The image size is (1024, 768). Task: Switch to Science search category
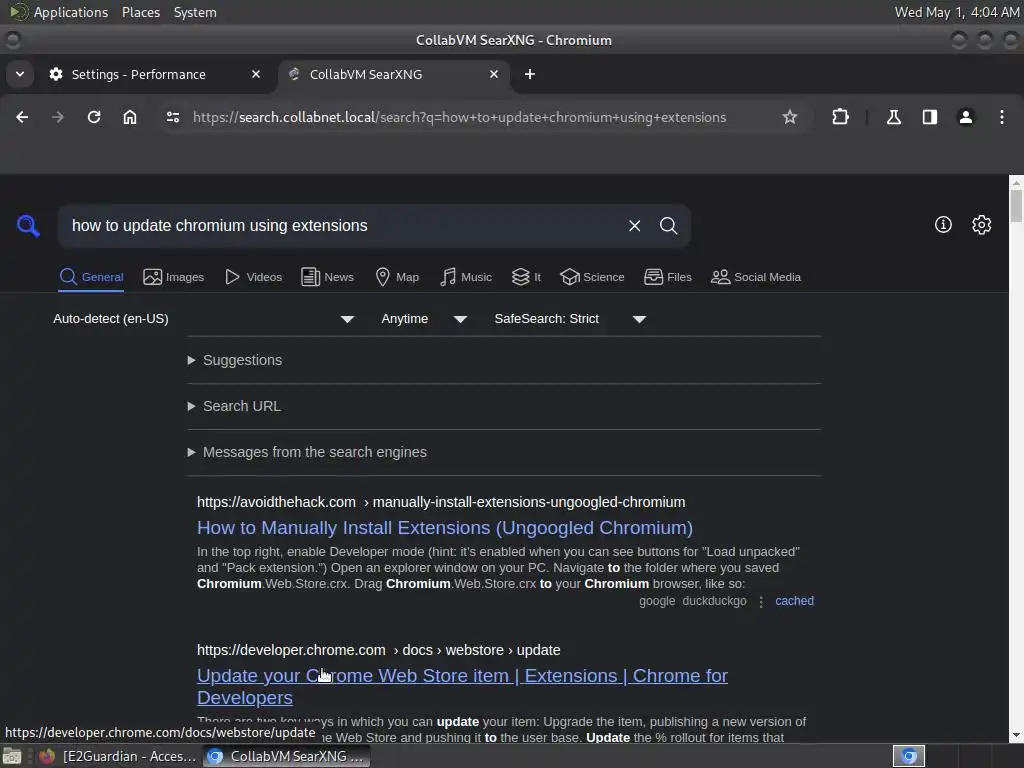(x=592, y=277)
